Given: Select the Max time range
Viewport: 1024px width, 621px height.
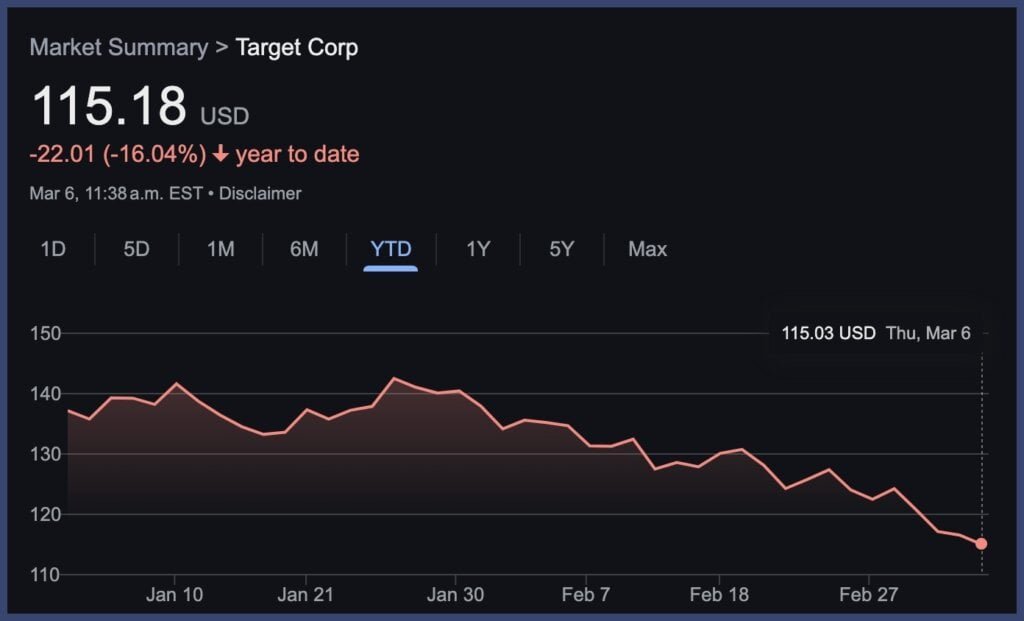Looking at the screenshot, I should pos(647,249).
